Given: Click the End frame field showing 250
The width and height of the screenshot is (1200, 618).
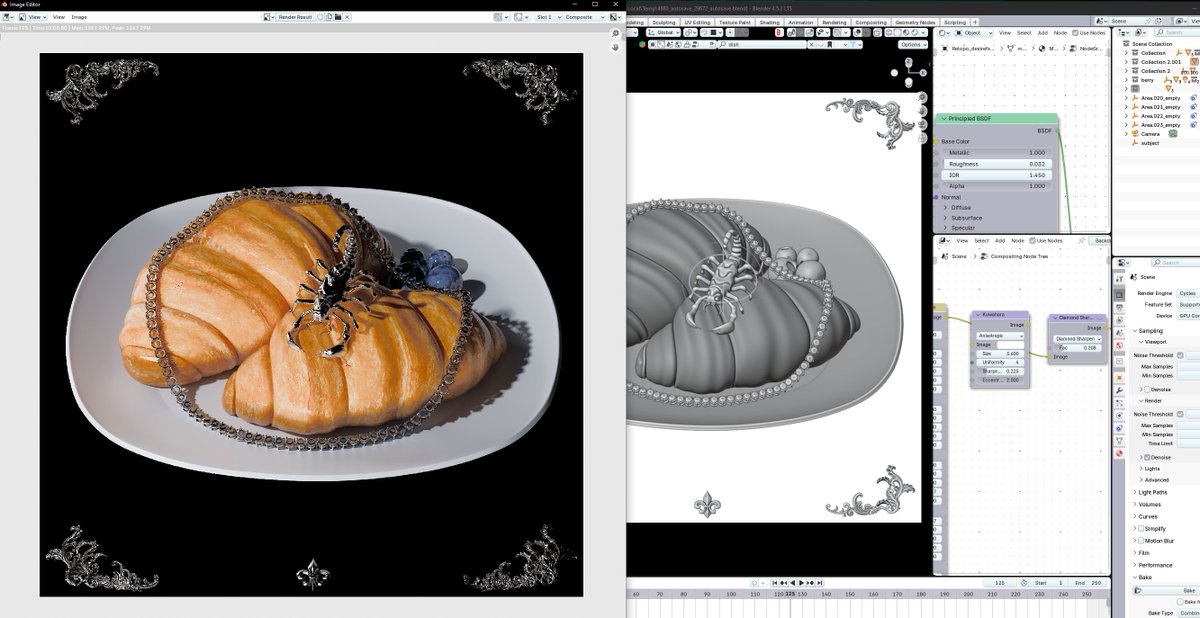Looking at the screenshot, I should 1088,582.
